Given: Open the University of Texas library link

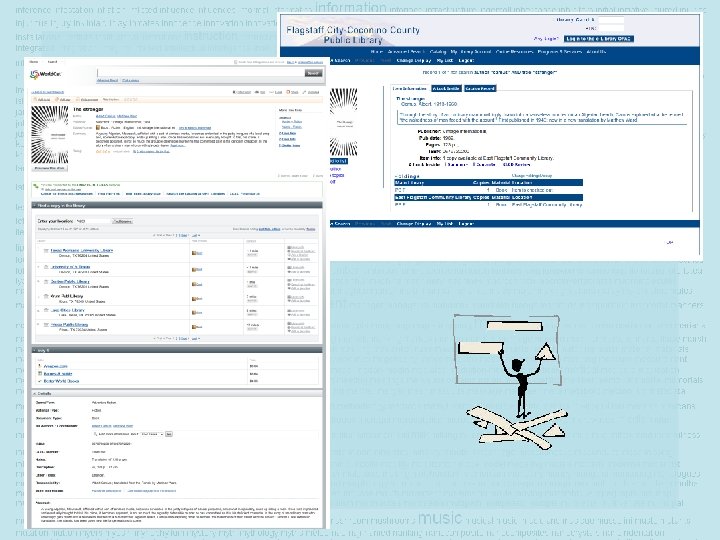Looking at the screenshot, I should [x=70, y=267].
